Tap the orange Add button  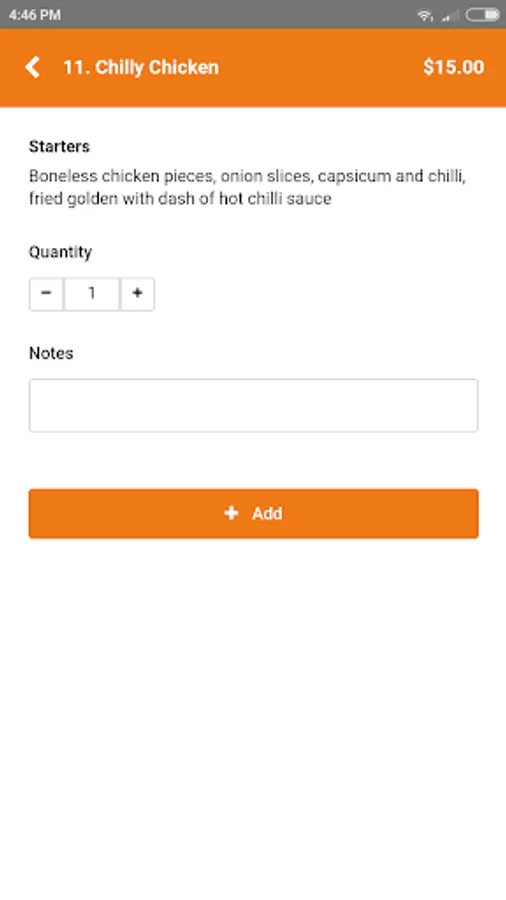point(254,514)
